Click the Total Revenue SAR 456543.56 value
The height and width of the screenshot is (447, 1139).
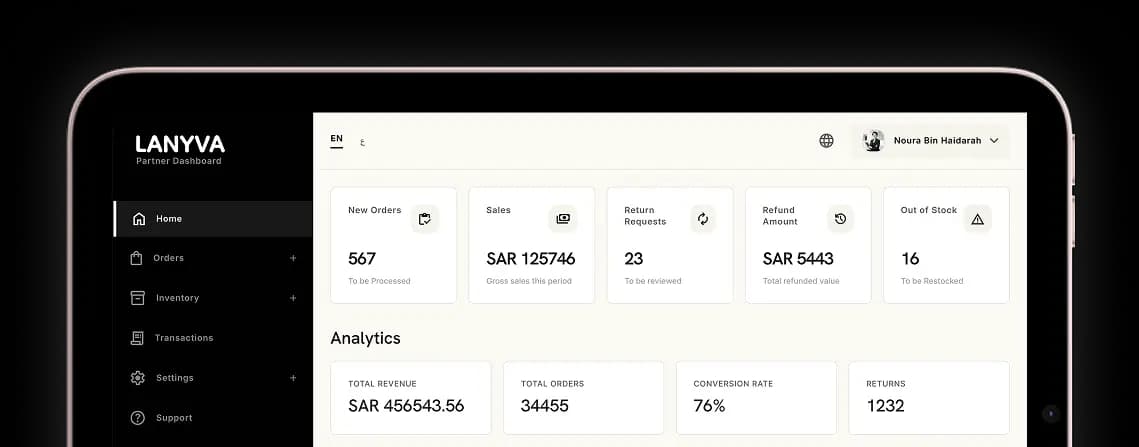pyautogui.click(x=406, y=406)
